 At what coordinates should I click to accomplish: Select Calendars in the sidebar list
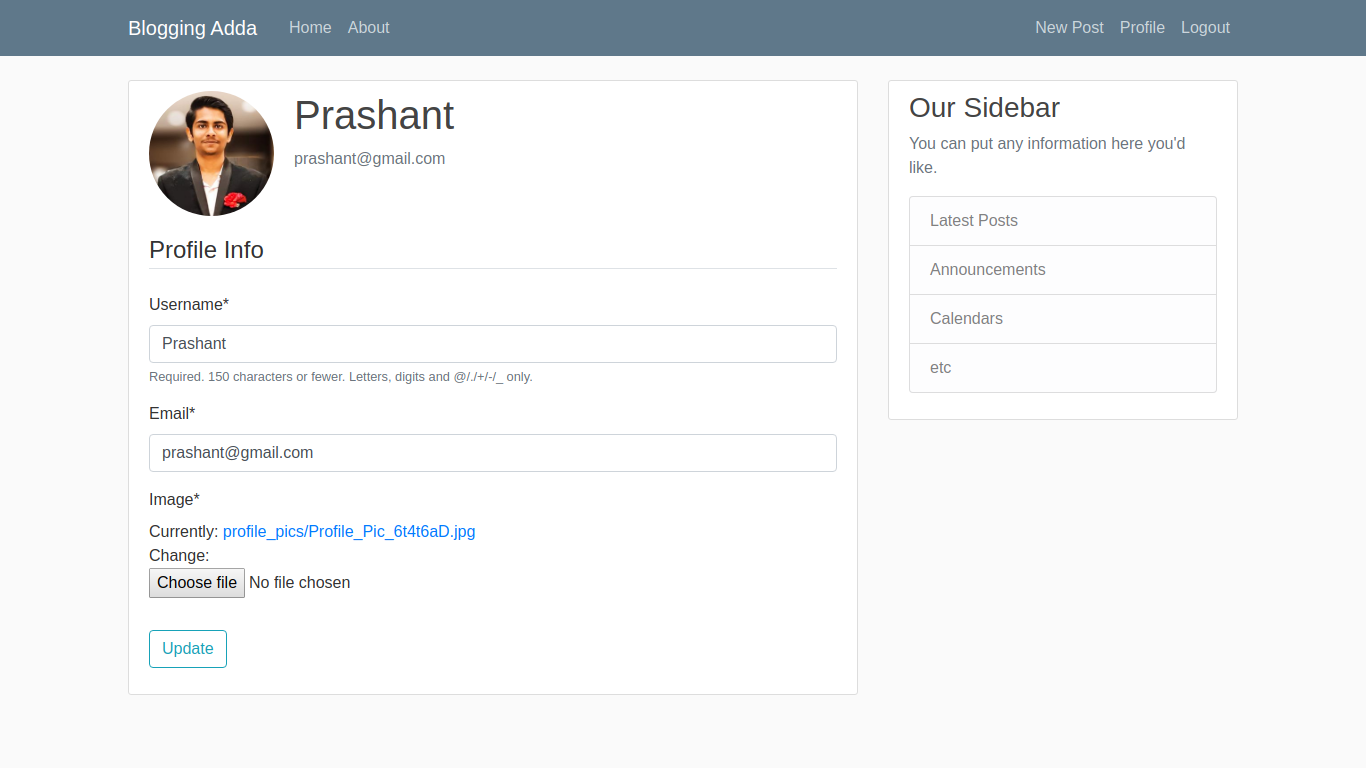pos(966,319)
